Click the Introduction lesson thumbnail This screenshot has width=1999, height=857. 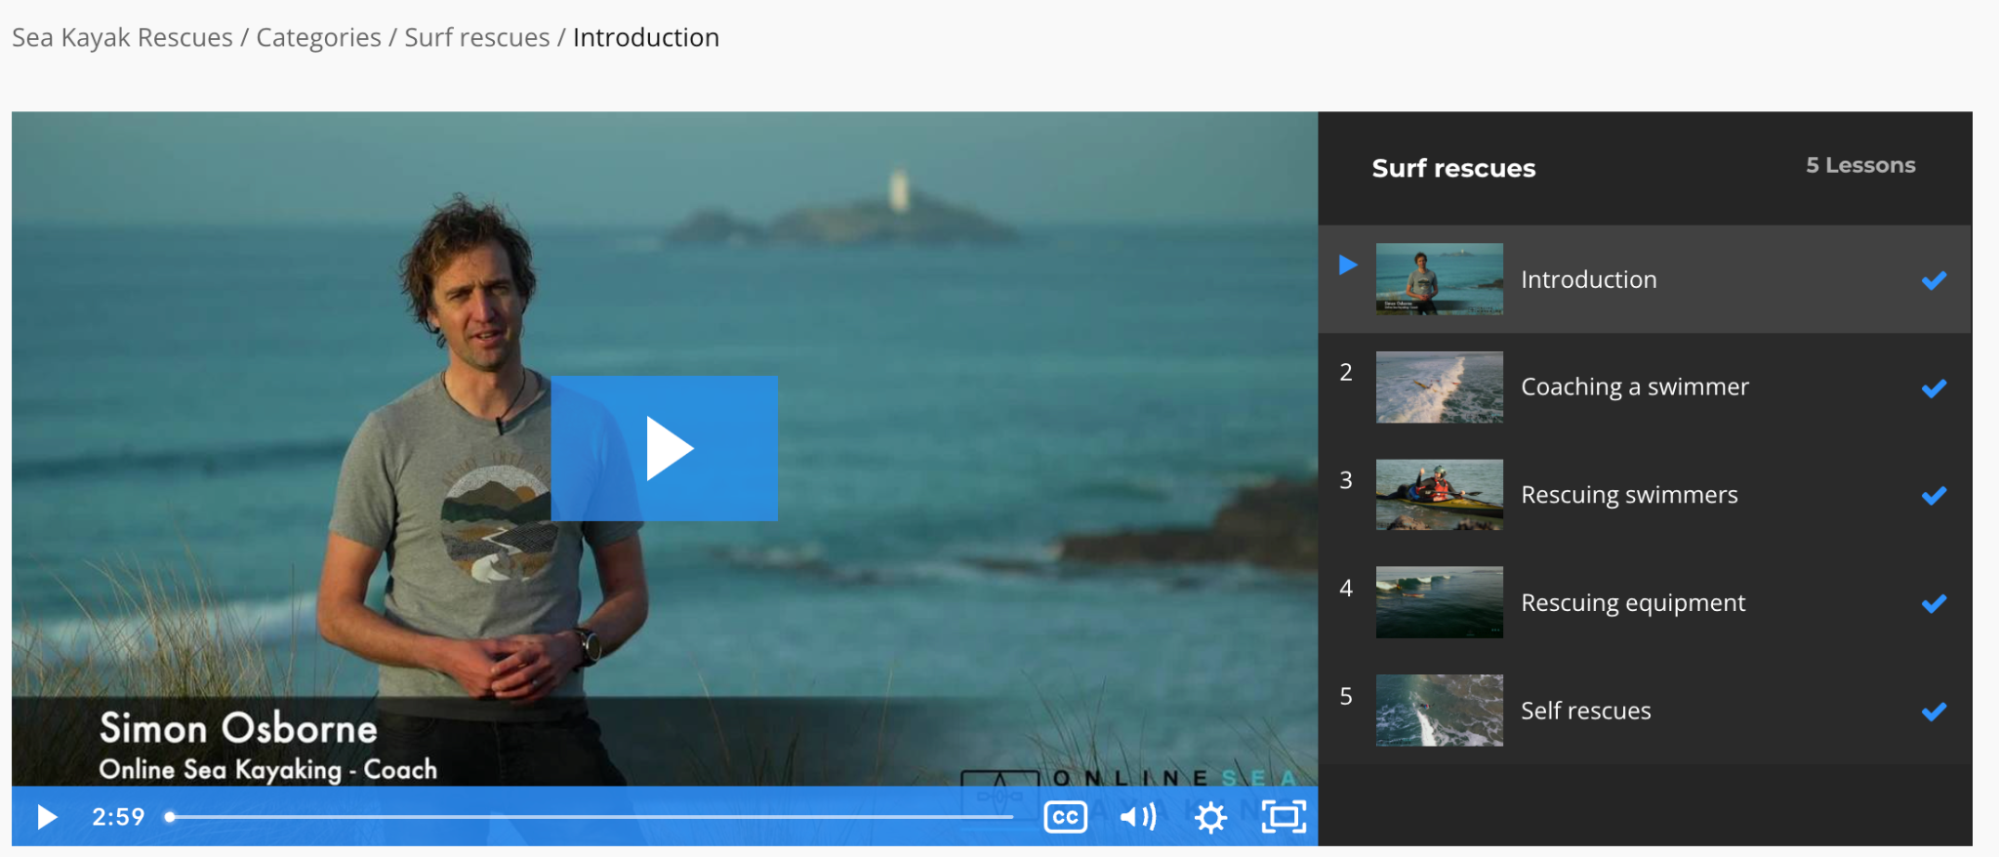(x=1439, y=279)
